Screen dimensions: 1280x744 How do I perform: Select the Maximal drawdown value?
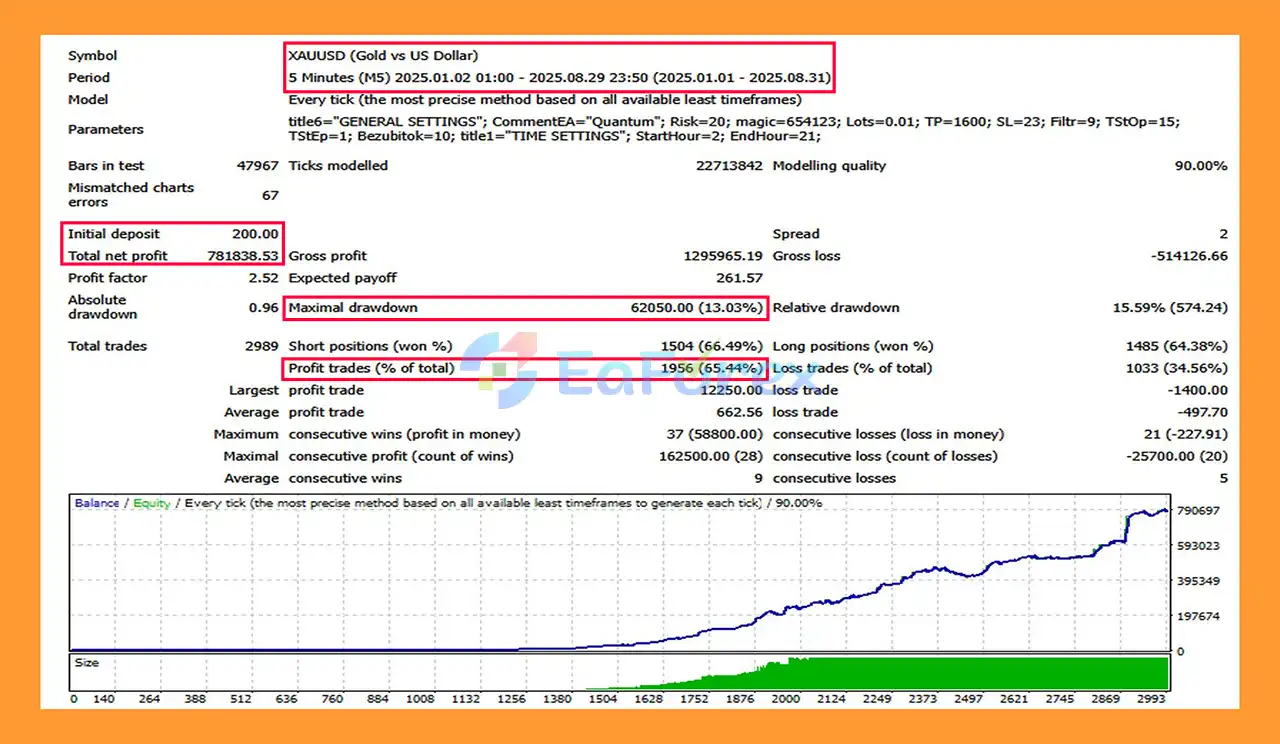point(697,308)
